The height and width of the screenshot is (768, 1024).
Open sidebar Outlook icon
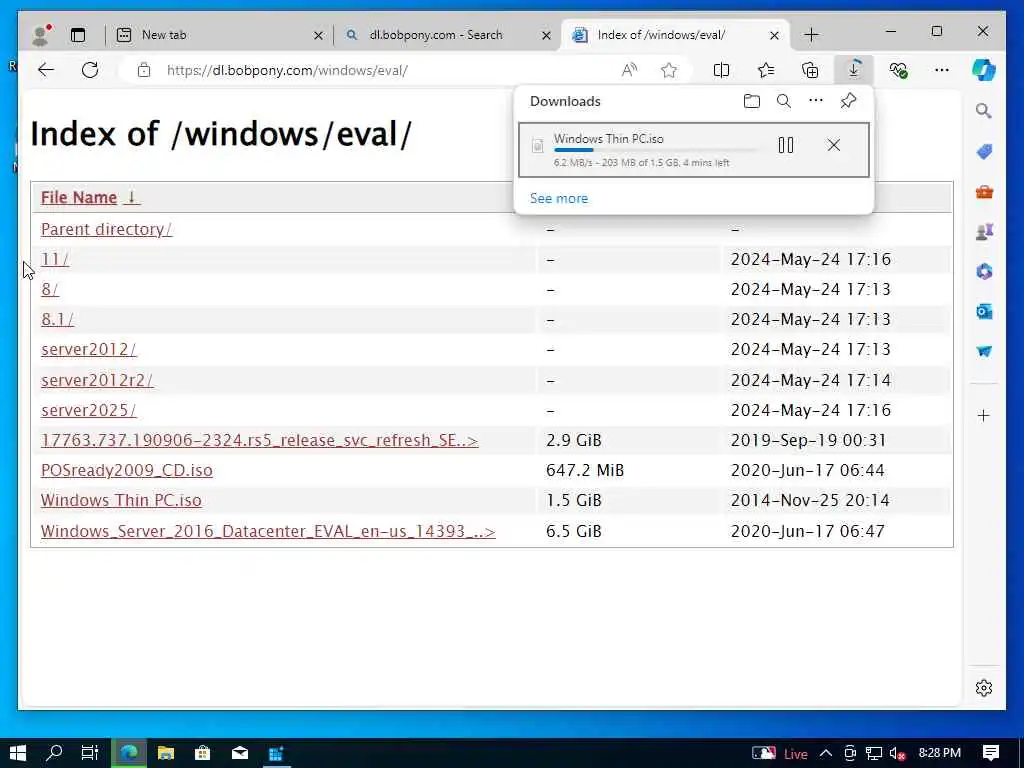pyautogui.click(x=984, y=312)
